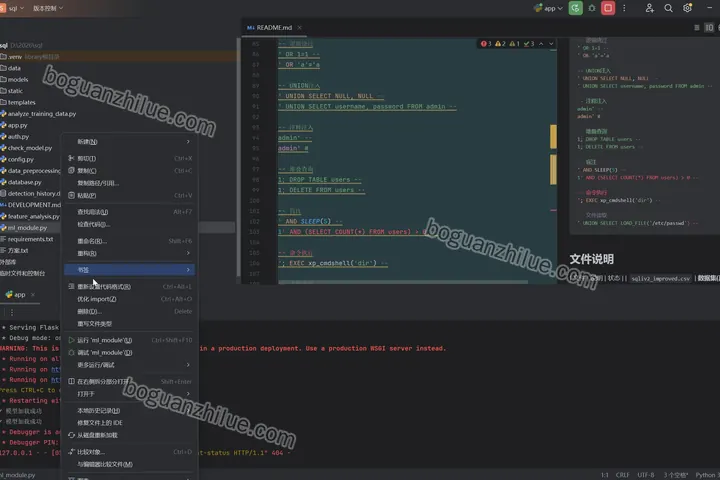
Task: Select 复制路径/引用 menu entry
Action: (129, 183)
